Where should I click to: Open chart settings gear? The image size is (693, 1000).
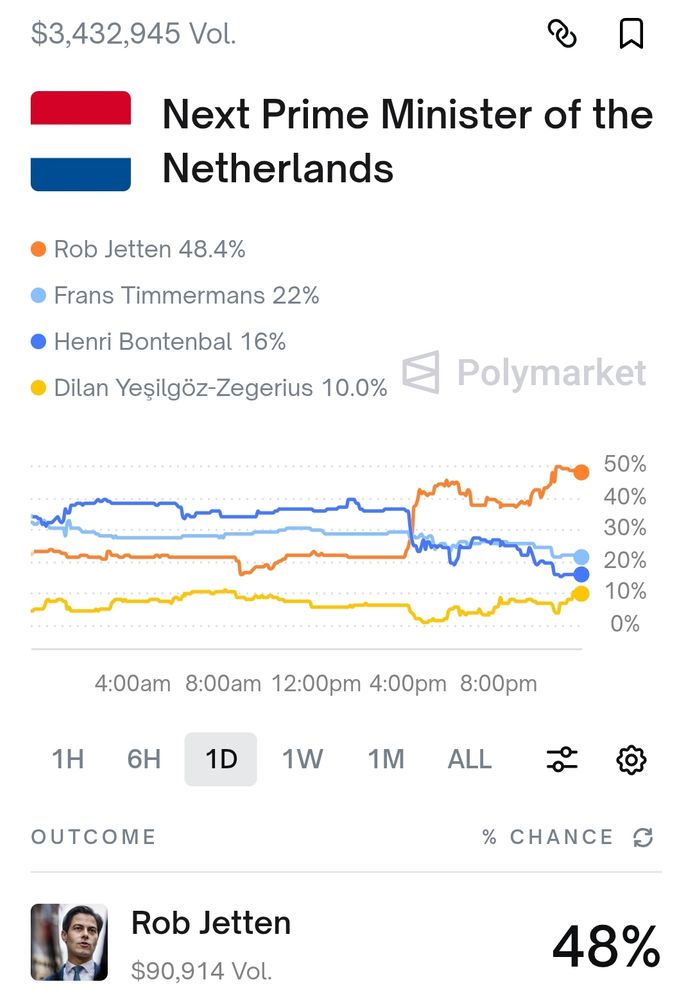coord(630,760)
